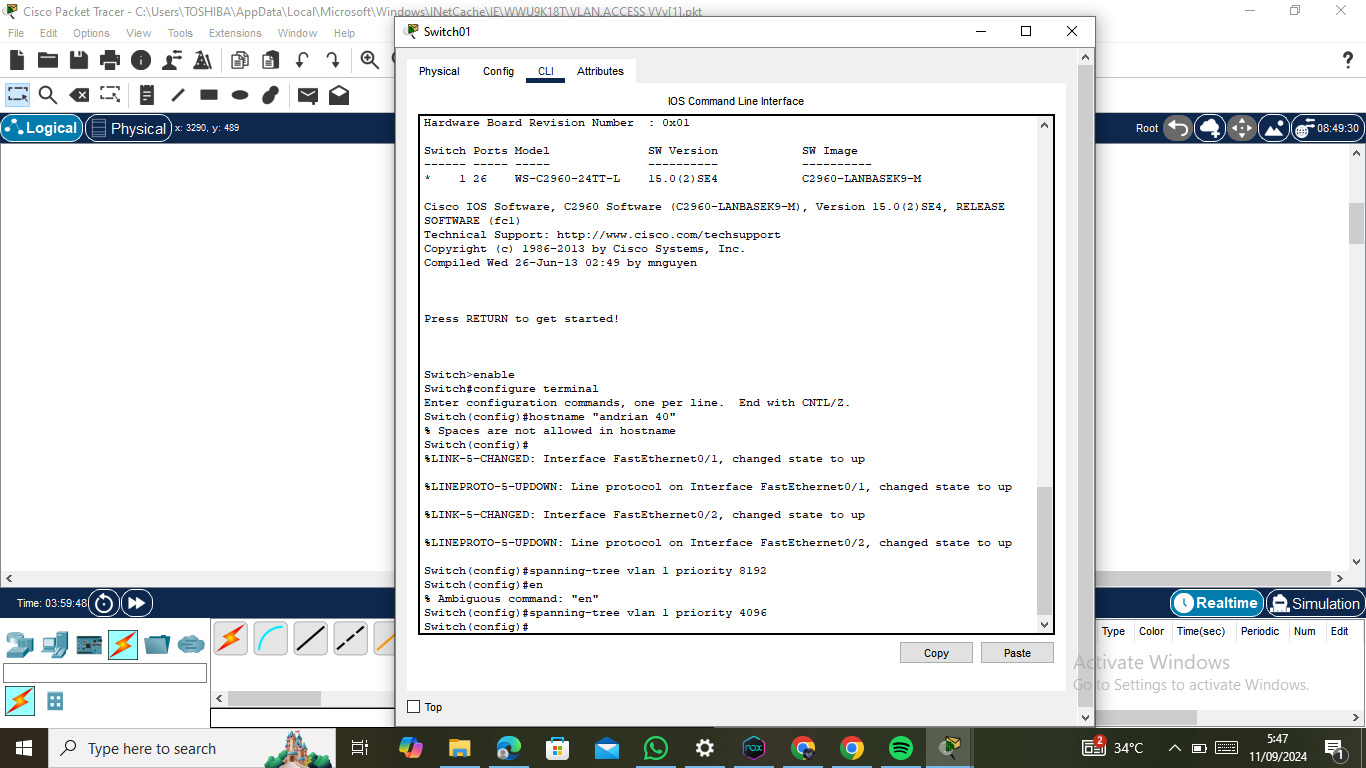1366x768 pixels.
Task: Click the Back arrow beside Root
Action: click(x=1178, y=128)
